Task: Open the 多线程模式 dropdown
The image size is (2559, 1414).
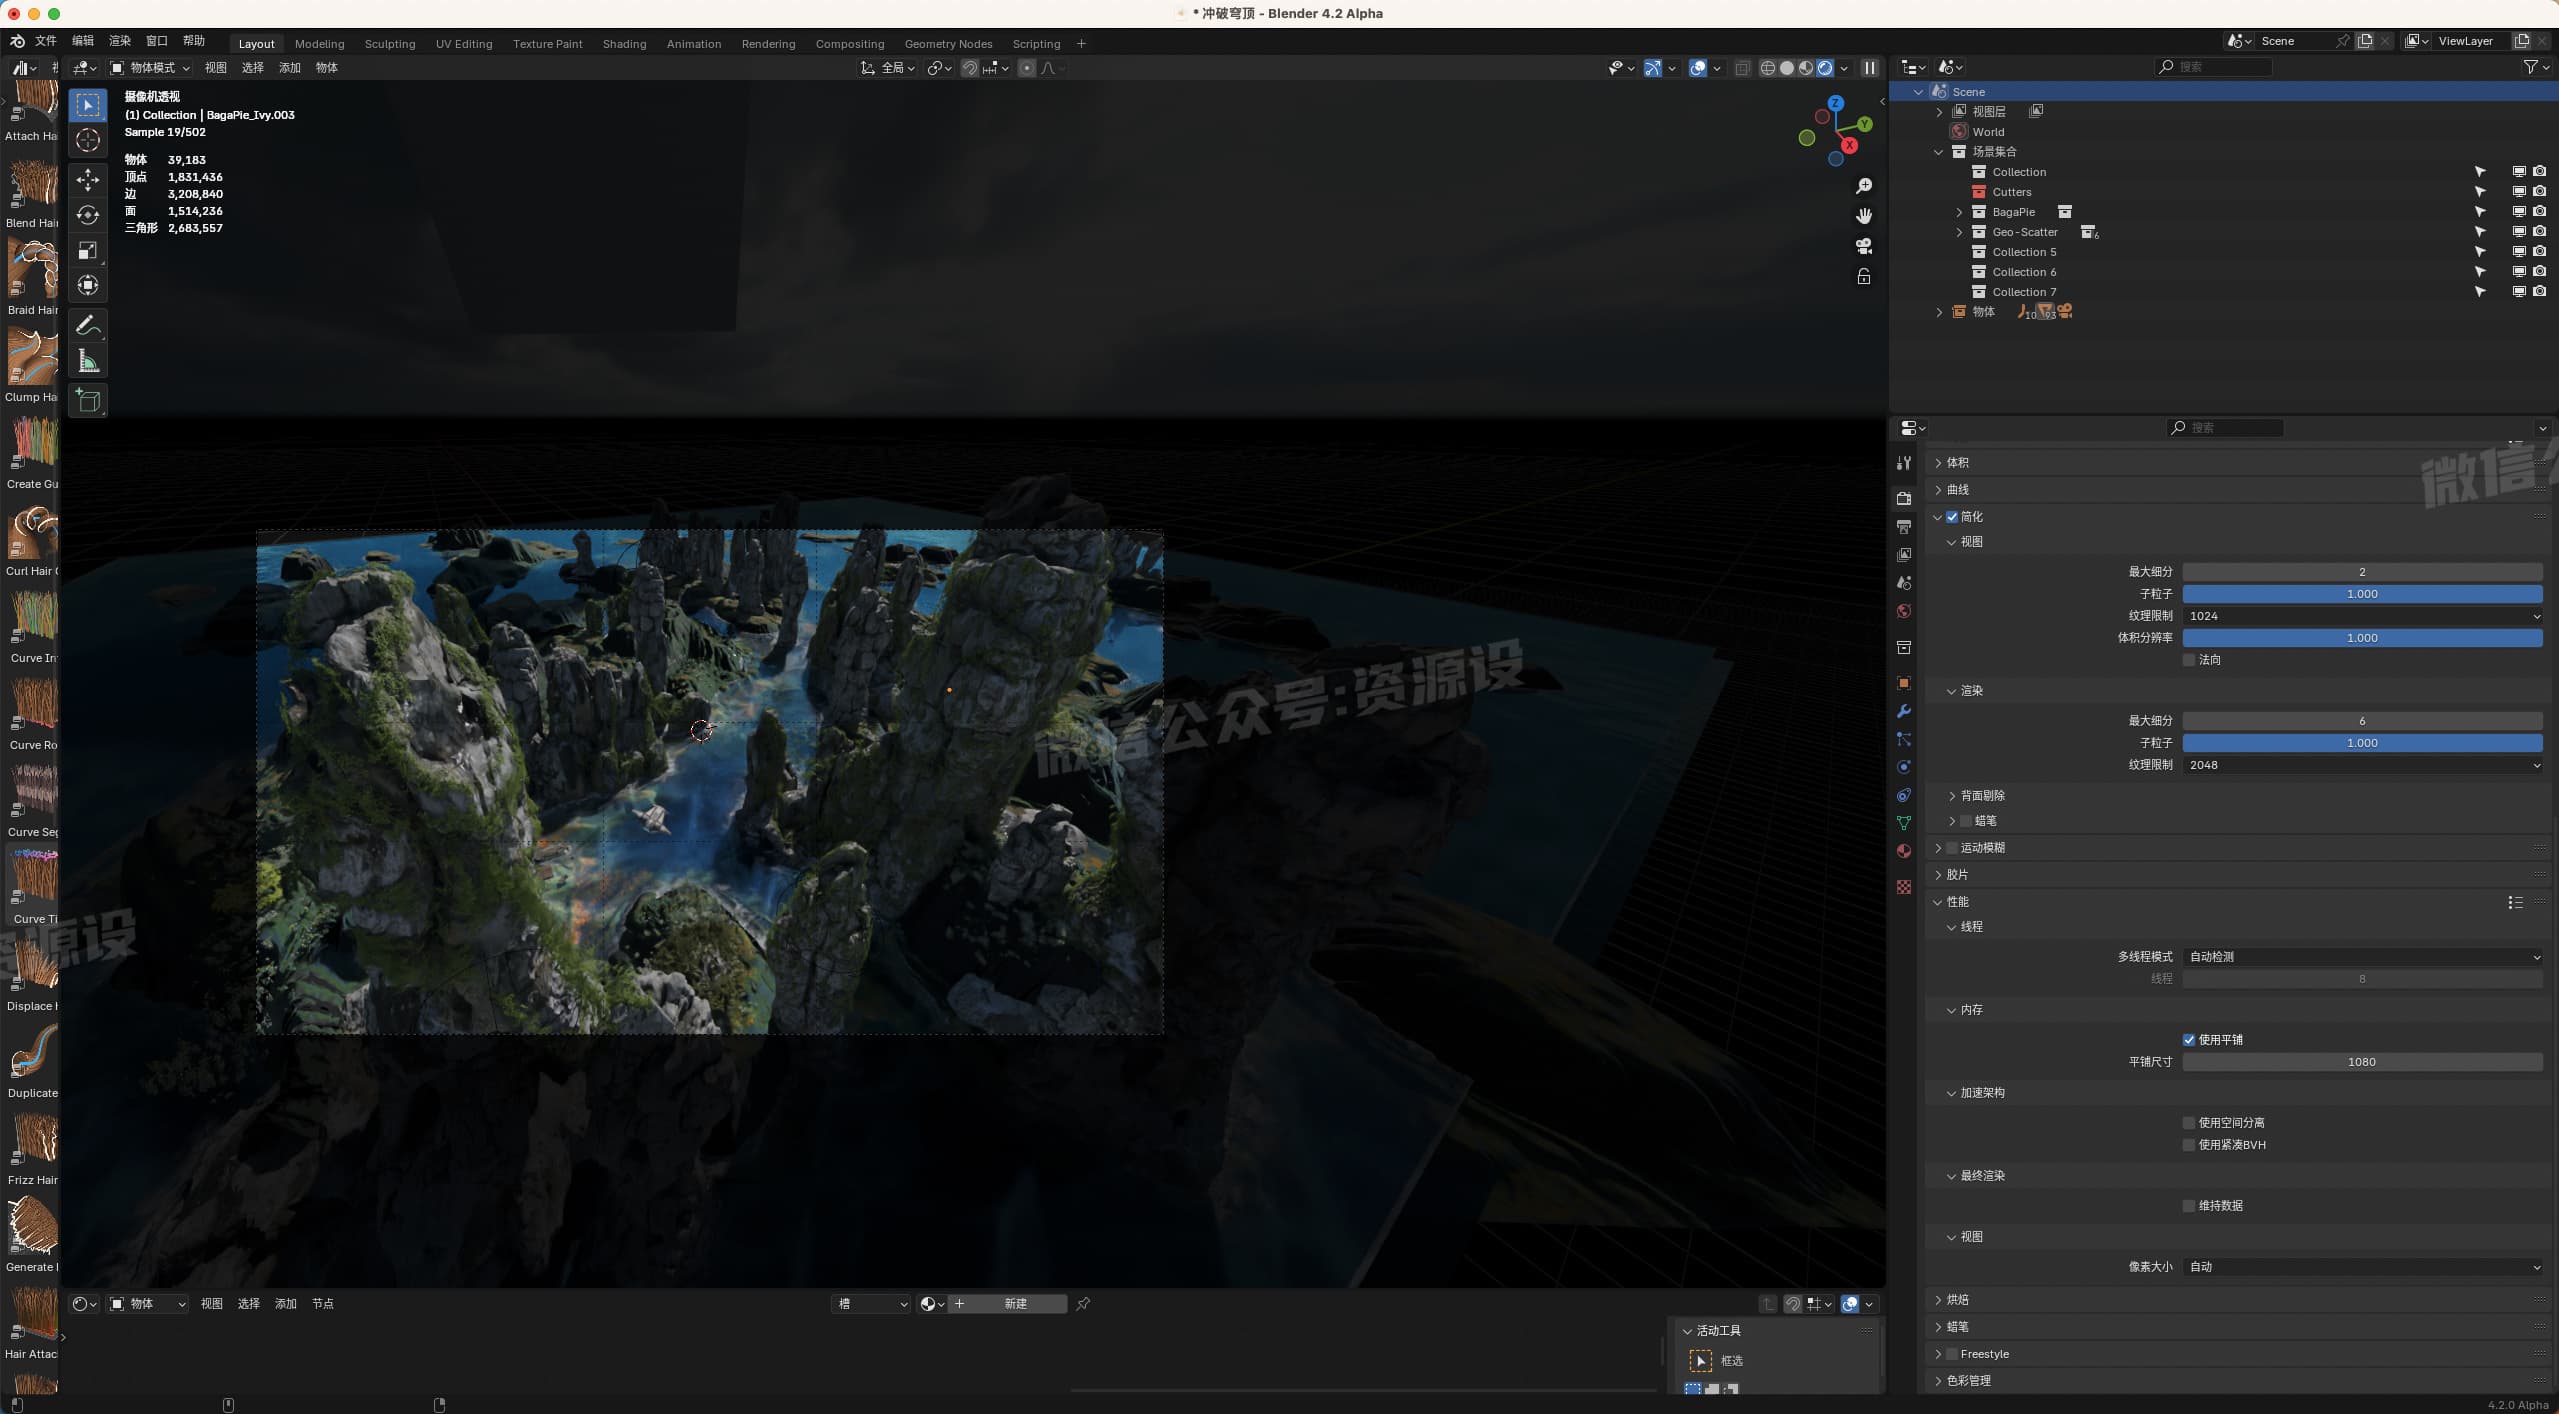Action: click(x=2362, y=957)
